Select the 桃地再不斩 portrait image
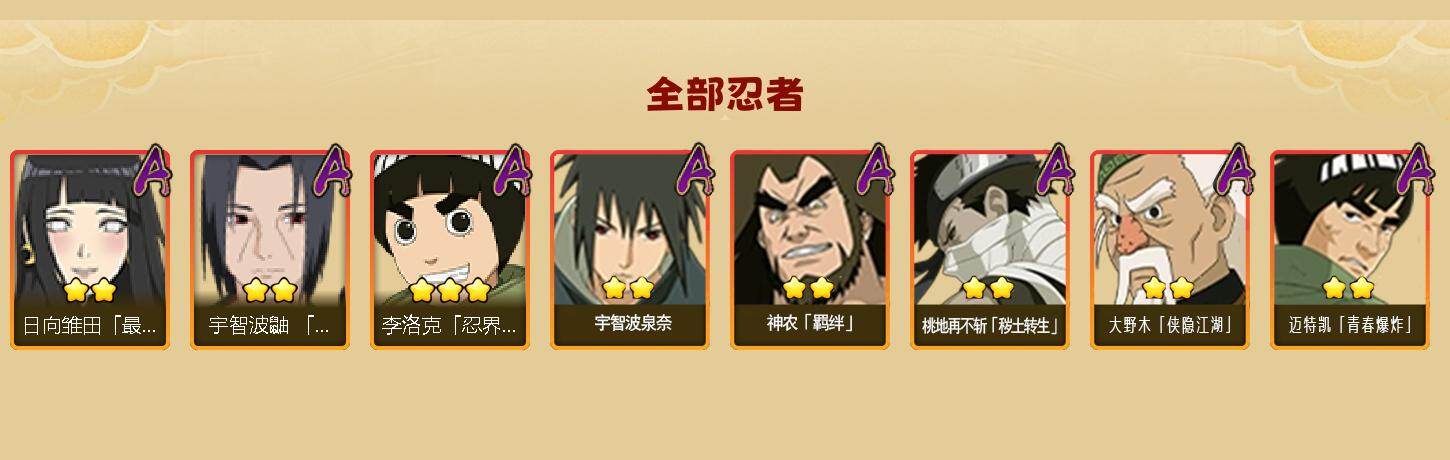Image resolution: width=1450 pixels, height=460 pixels. click(x=990, y=229)
